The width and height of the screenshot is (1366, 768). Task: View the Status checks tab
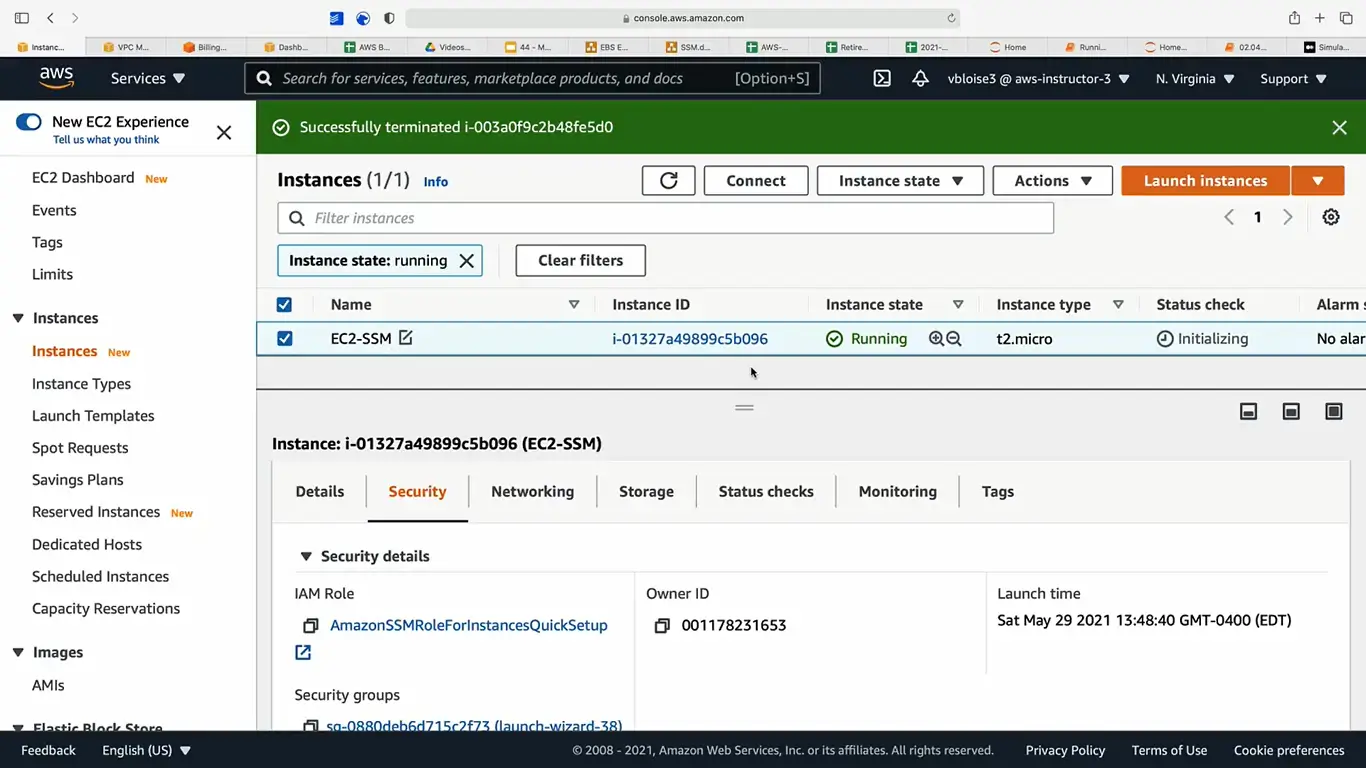pyautogui.click(x=766, y=492)
